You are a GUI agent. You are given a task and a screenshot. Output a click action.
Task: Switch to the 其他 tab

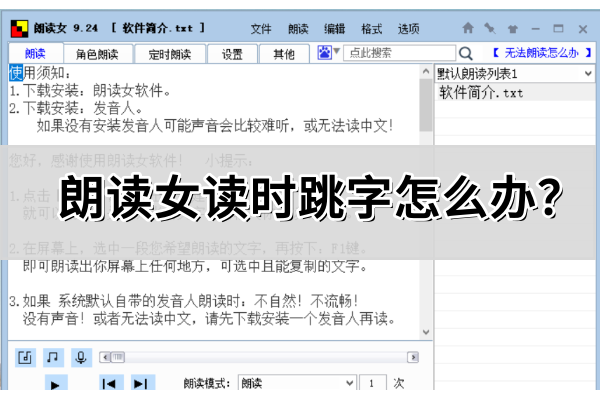(284, 54)
